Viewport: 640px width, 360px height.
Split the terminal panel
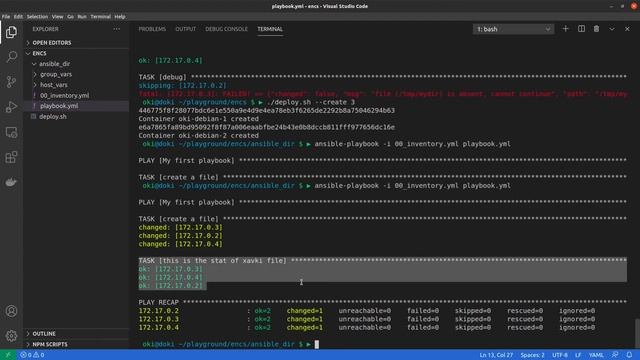coord(581,29)
